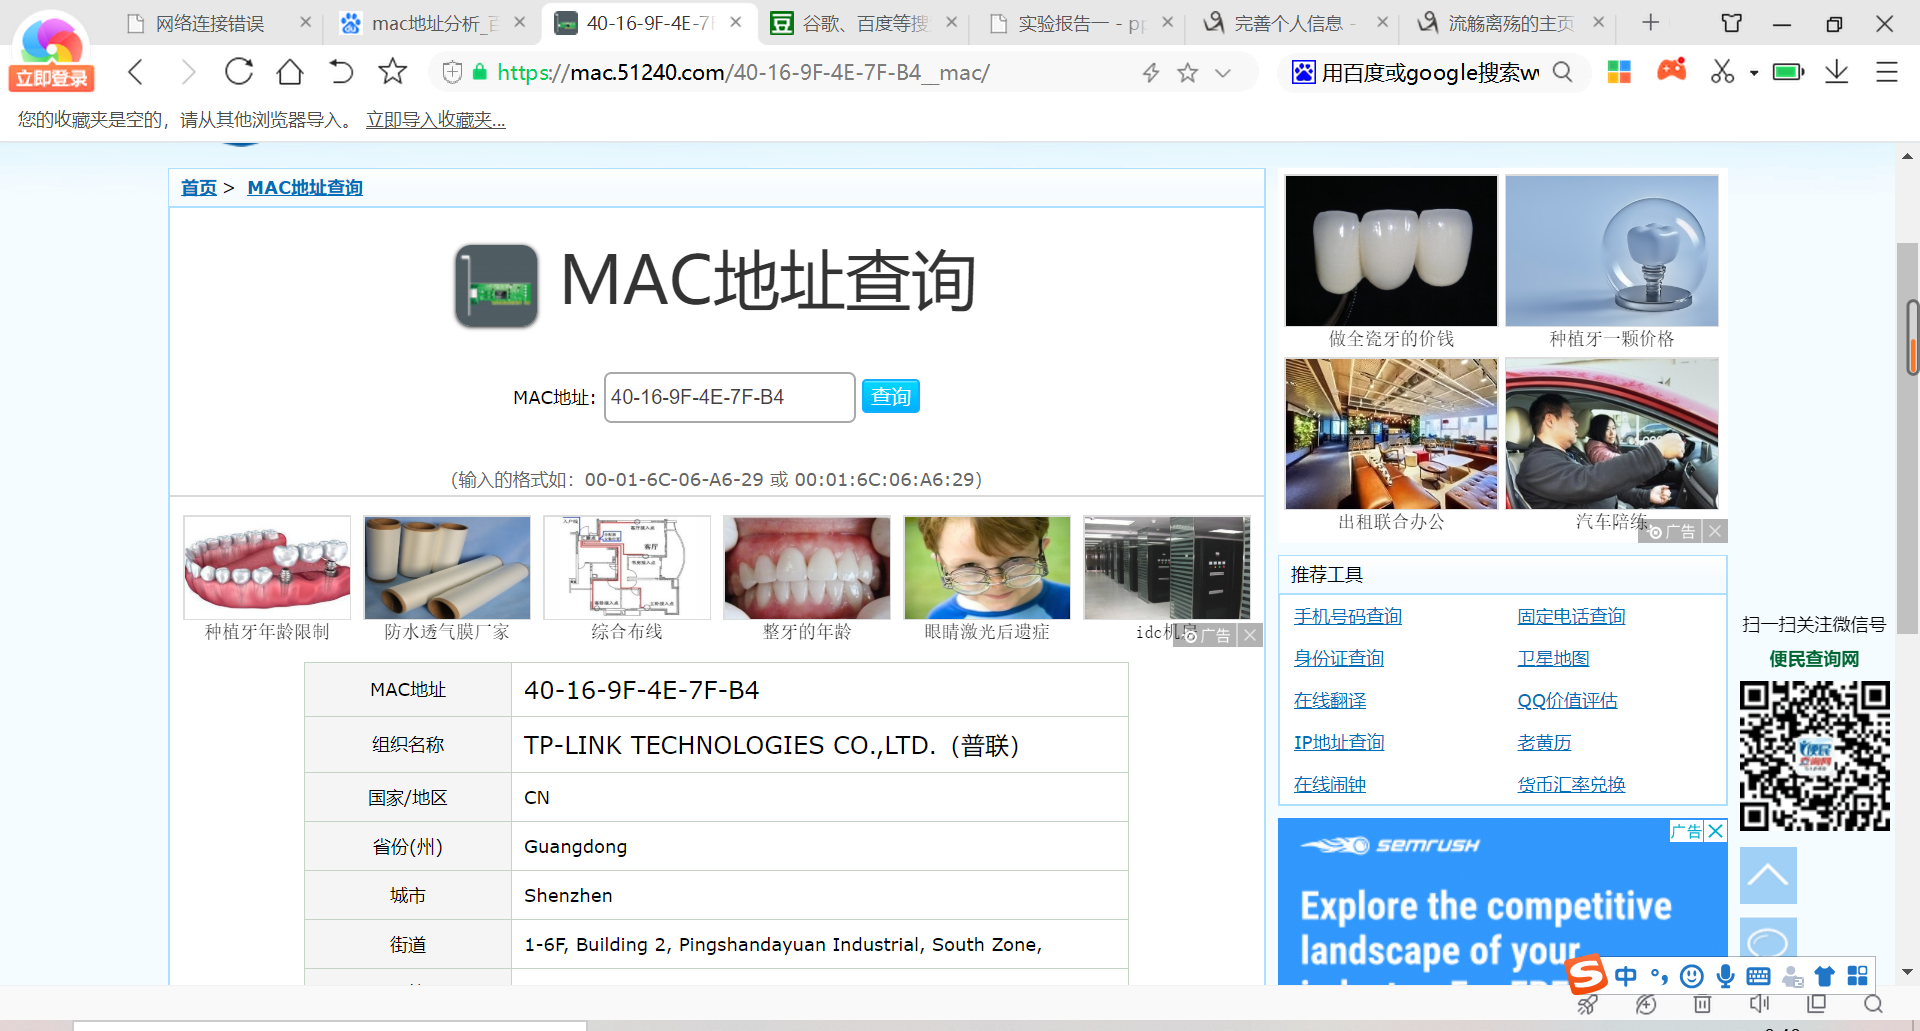Viewport: 1920px width, 1031px height.
Task: Open the 老黄历 tool link
Action: coord(1544,742)
